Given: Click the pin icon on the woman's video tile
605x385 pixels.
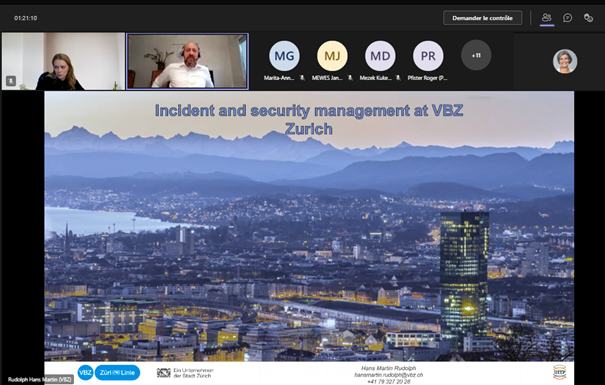Looking at the screenshot, I should click(11, 81).
